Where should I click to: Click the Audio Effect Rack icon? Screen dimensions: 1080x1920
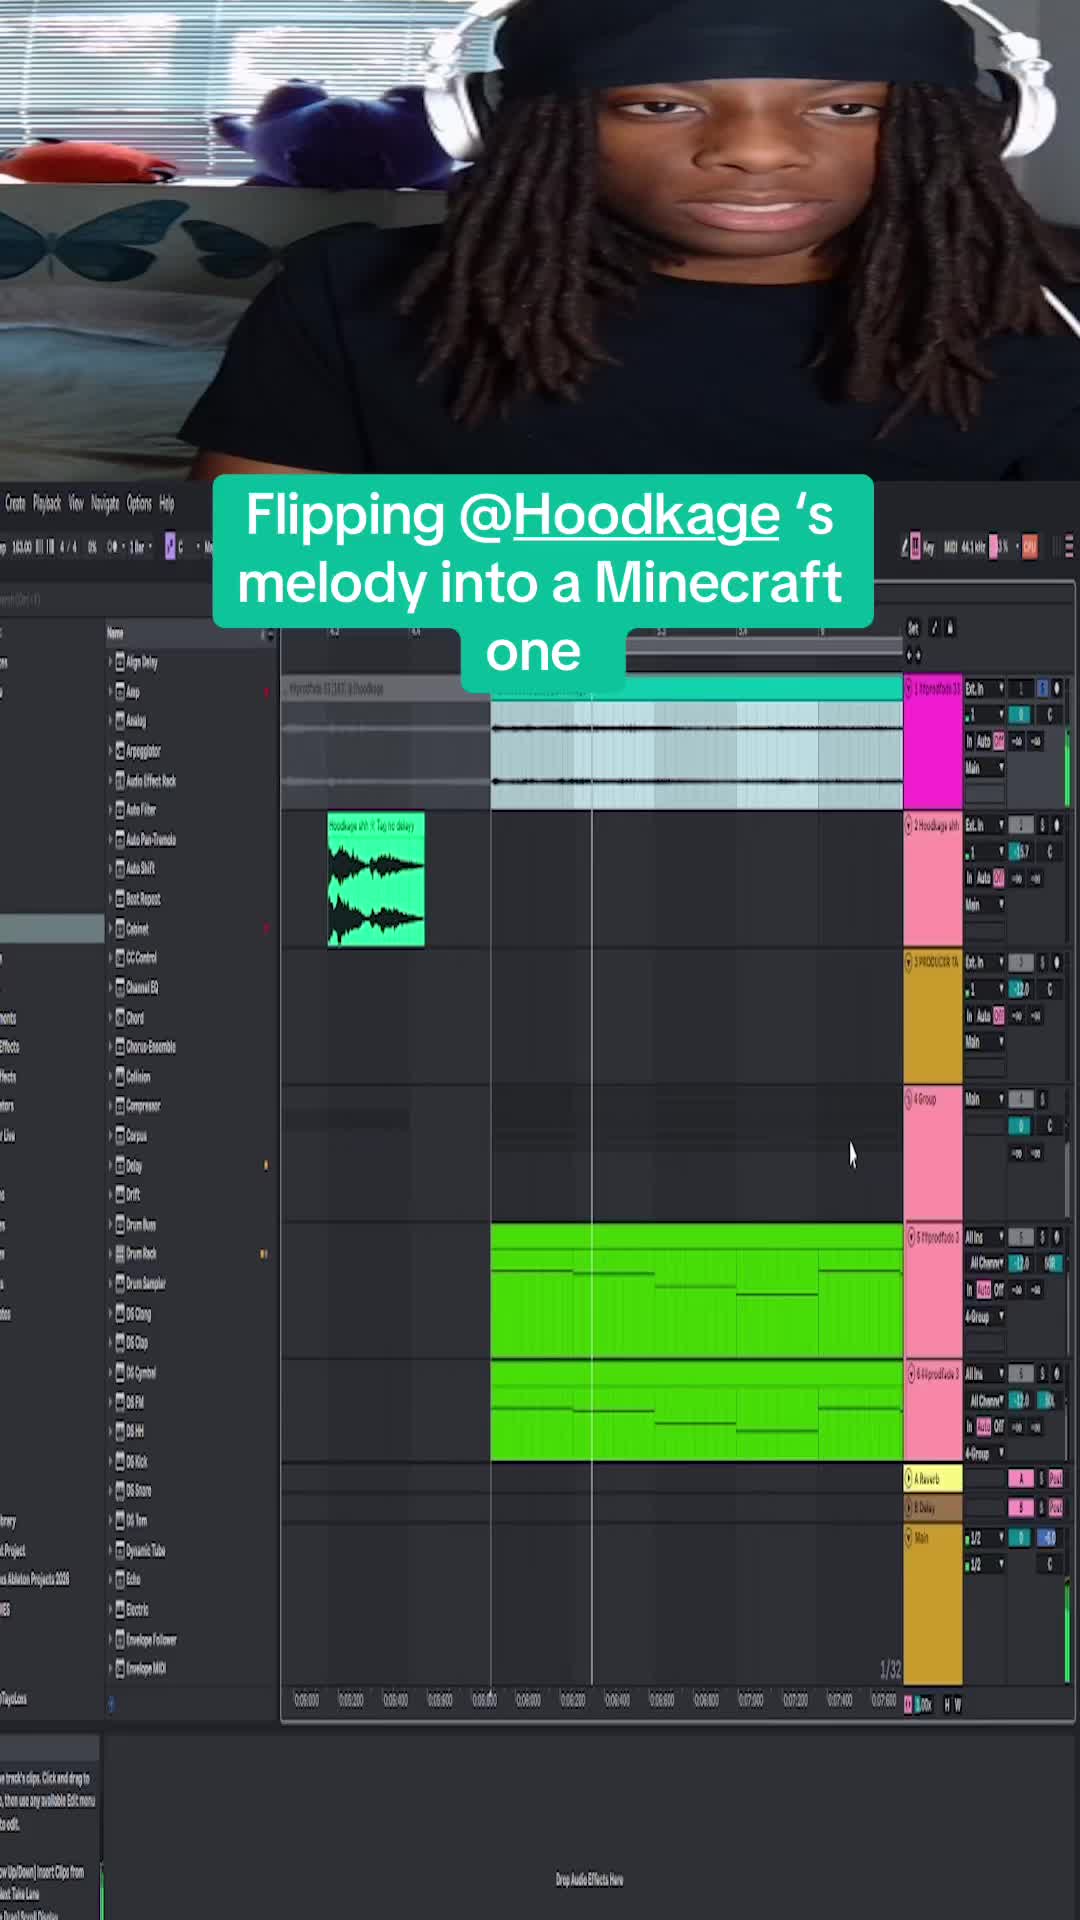pyautogui.click(x=120, y=781)
